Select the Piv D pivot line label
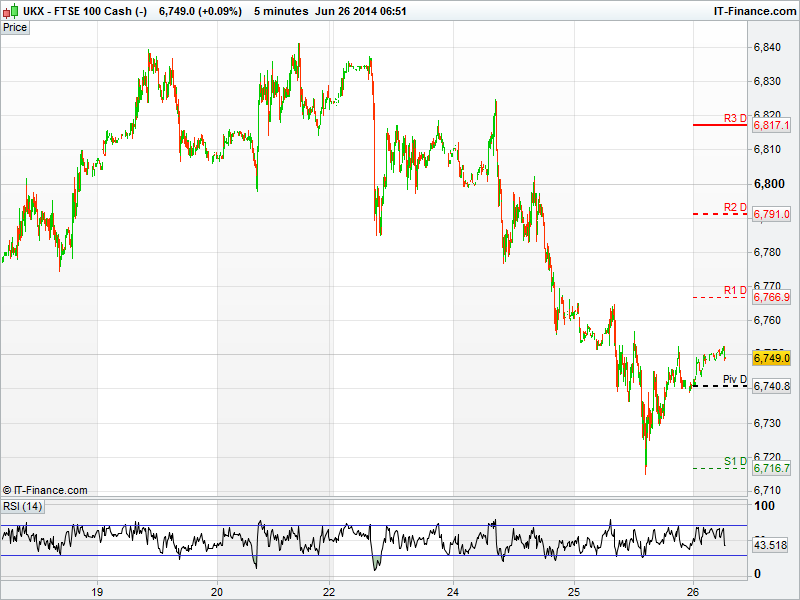Screen dimensions: 800x600 [x=735, y=379]
